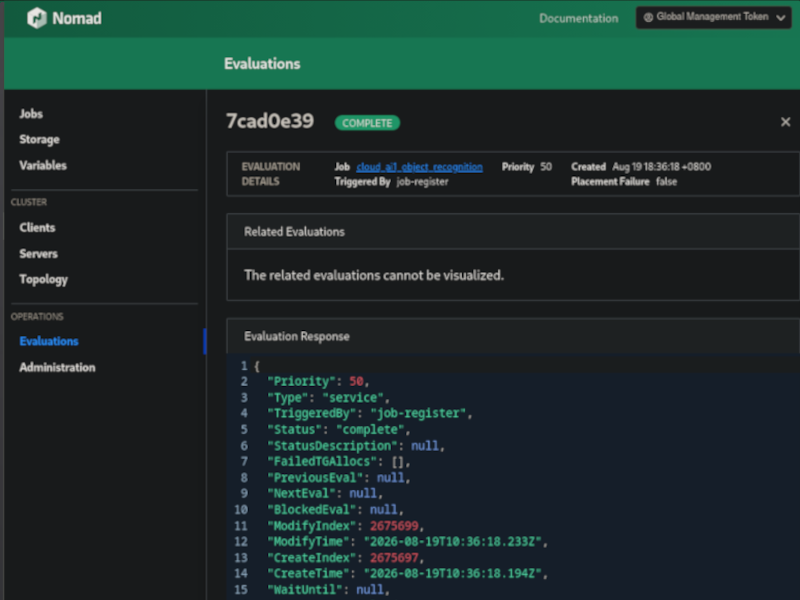Click Placement Failure value false

coord(666,182)
